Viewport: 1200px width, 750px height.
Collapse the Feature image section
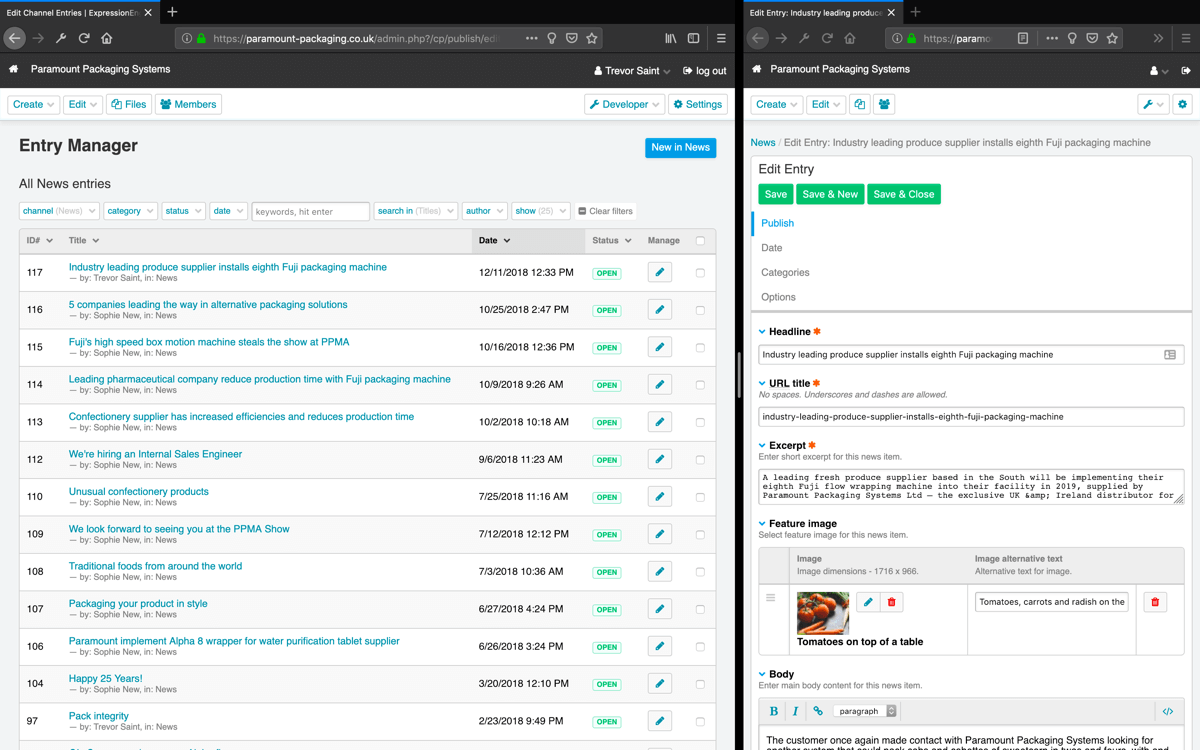[762, 523]
